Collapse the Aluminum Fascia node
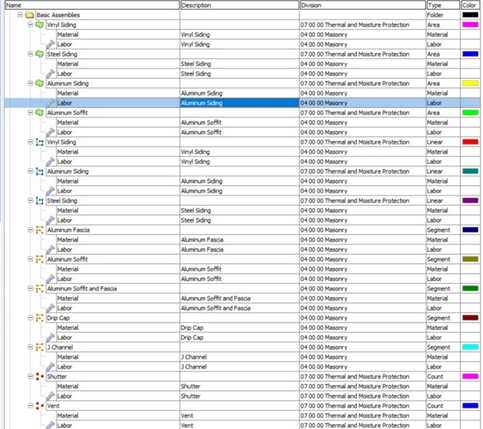Image resolution: width=483 pixels, height=429 pixels. click(x=30, y=230)
